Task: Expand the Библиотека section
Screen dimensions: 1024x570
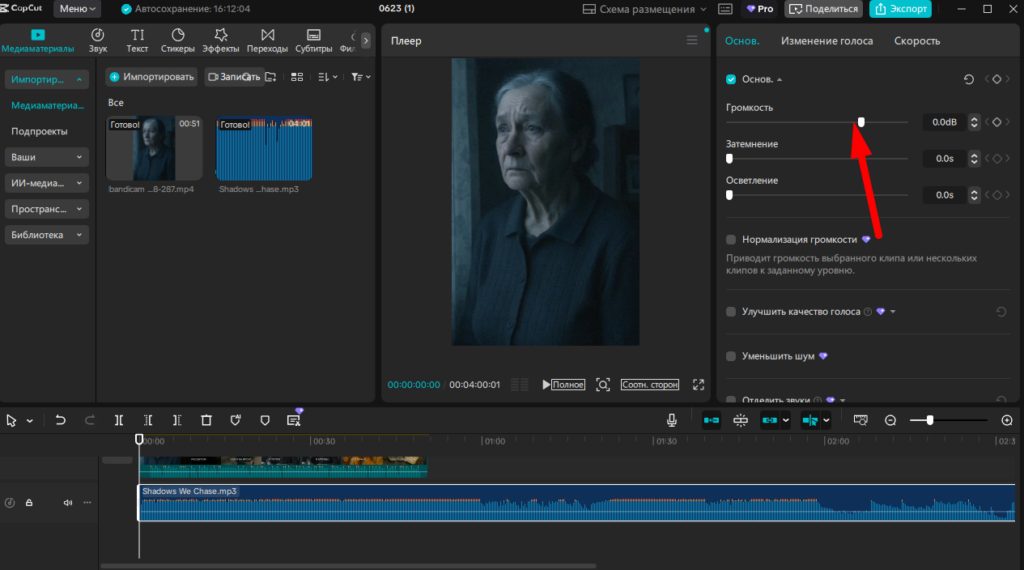Action: click(46, 235)
